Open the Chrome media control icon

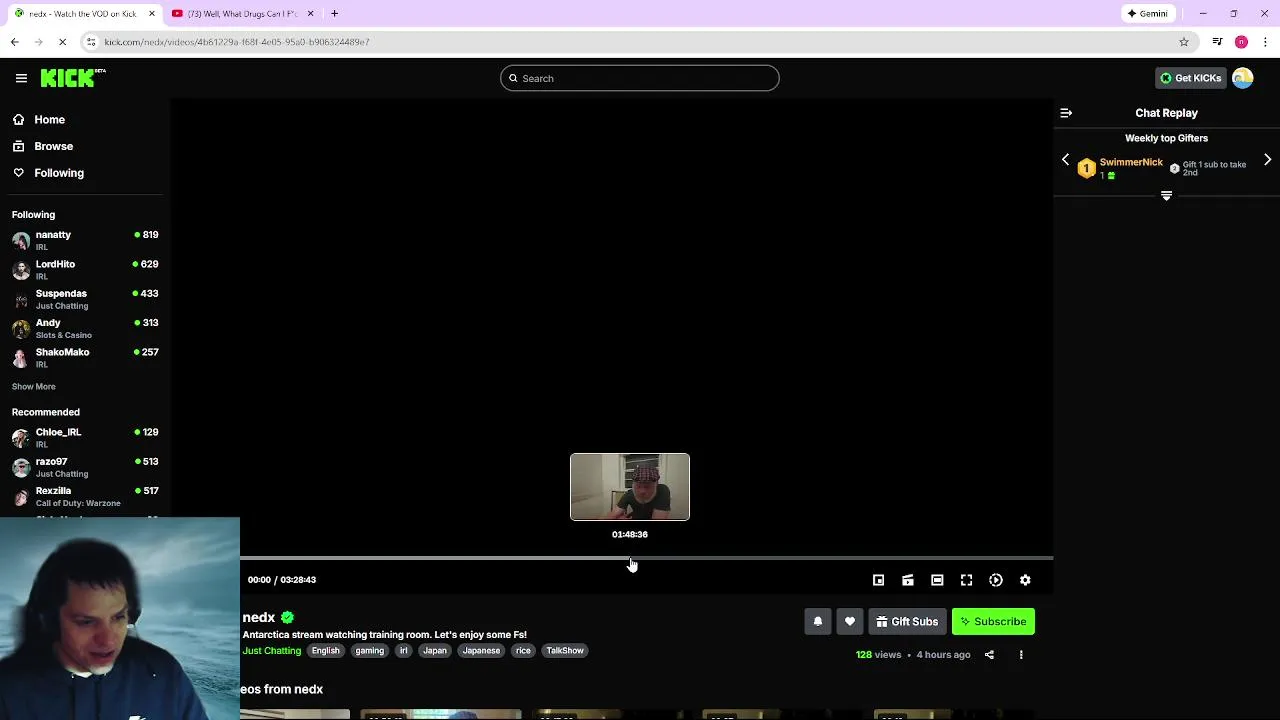click(x=1217, y=42)
